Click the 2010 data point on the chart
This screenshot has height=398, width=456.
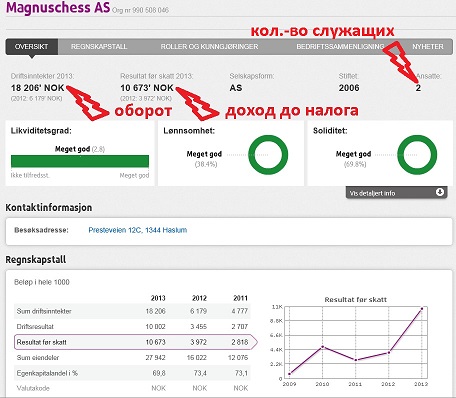322,347
